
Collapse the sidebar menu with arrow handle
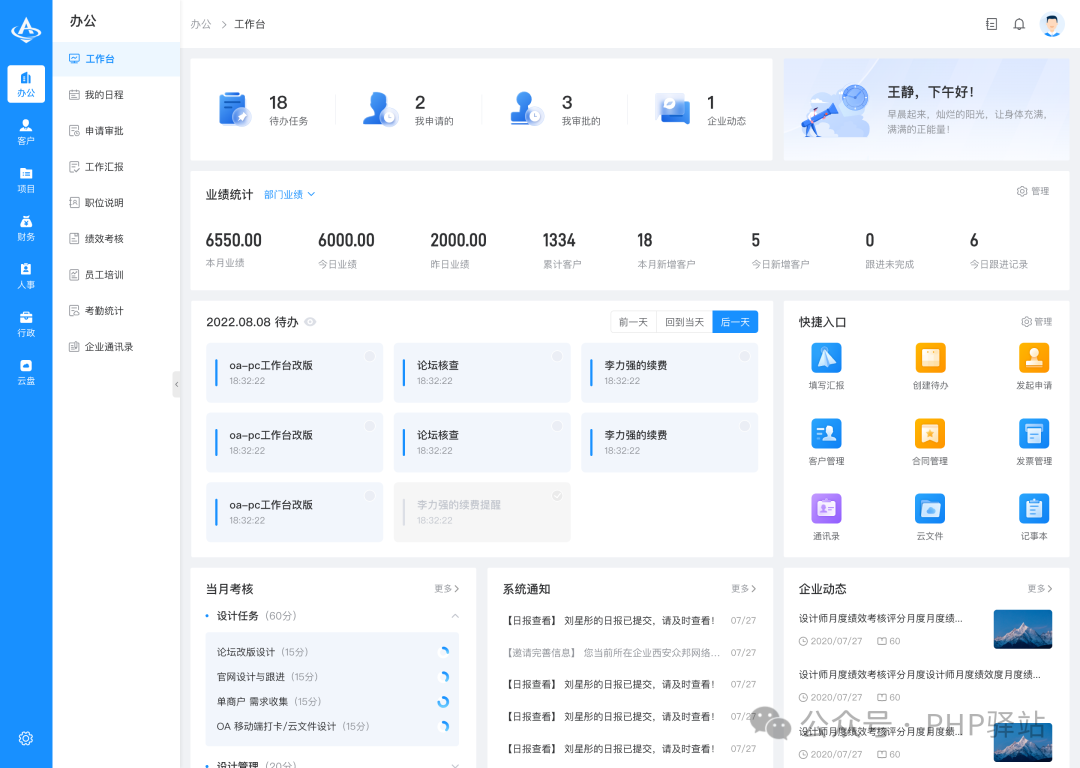pyautogui.click(x=176, y=384)
